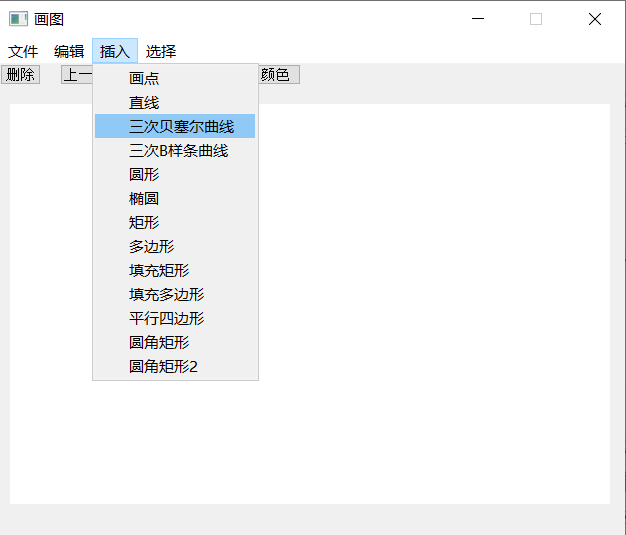626x535 pixels.
Task: Select the 圆角矩形2 menu entry
Action: coord(175,366)
